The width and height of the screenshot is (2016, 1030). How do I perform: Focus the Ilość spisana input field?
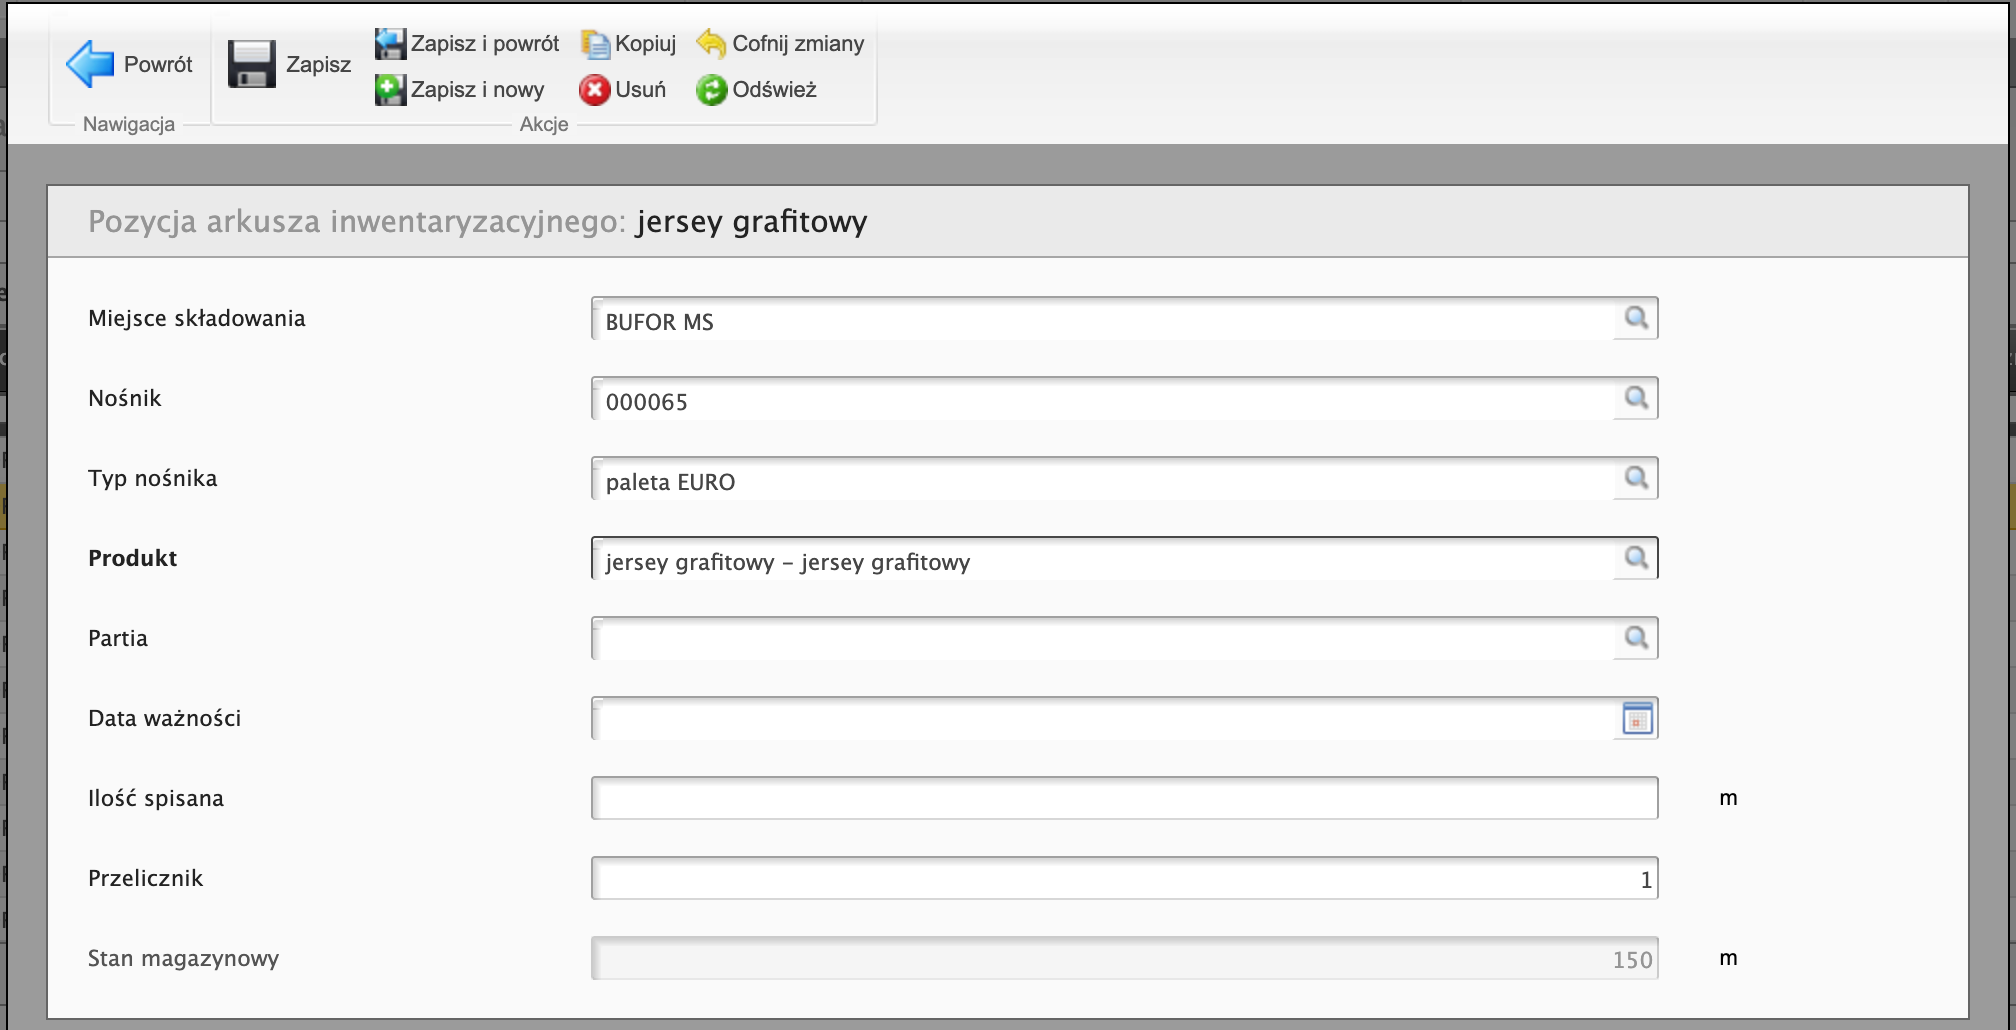tap(1124, 798)
